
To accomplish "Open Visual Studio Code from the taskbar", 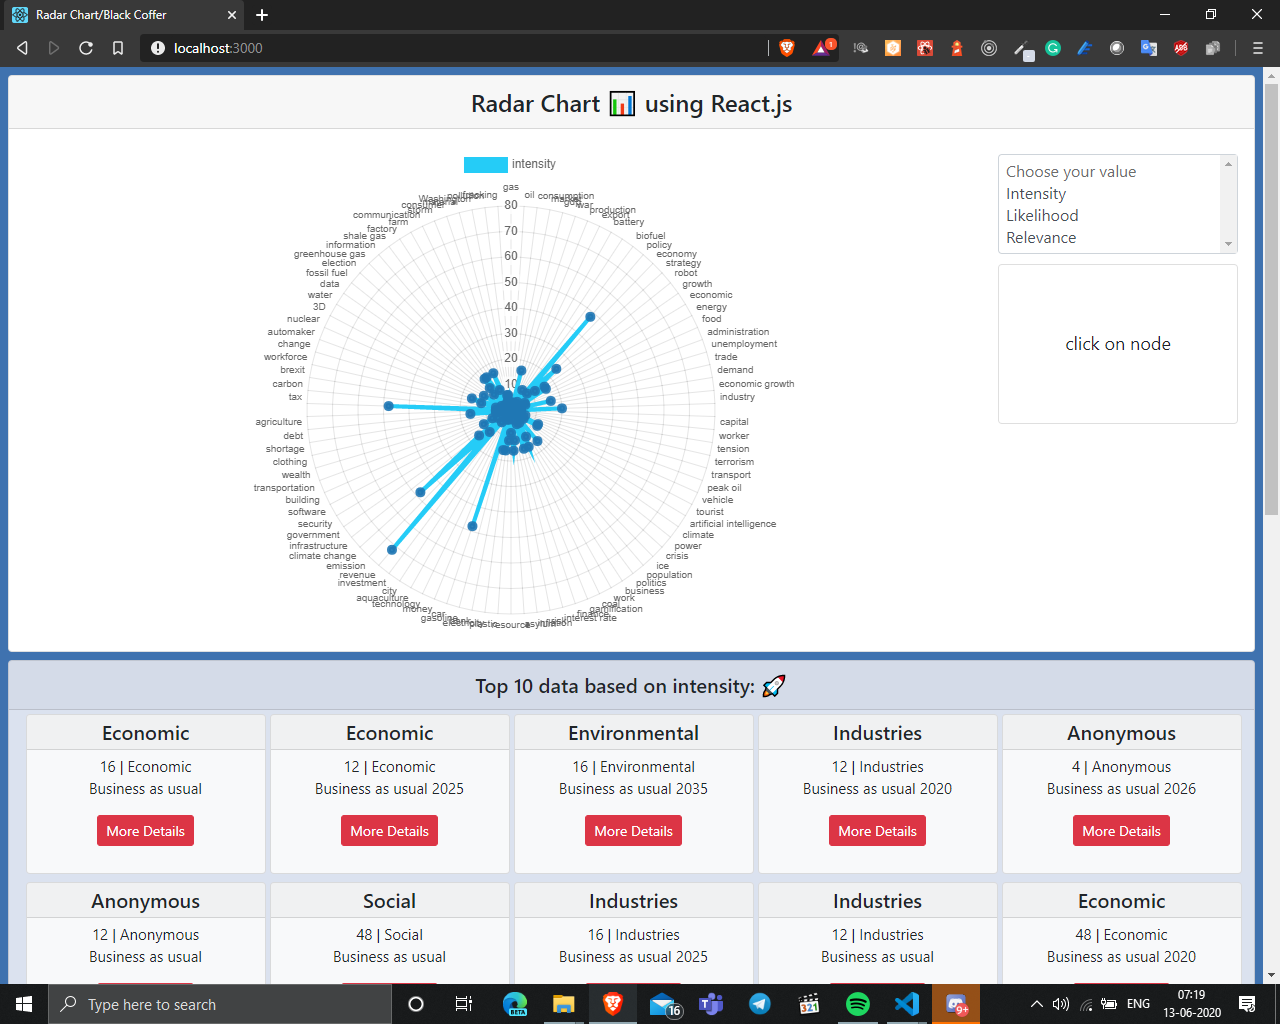I will coord(906,1004).
